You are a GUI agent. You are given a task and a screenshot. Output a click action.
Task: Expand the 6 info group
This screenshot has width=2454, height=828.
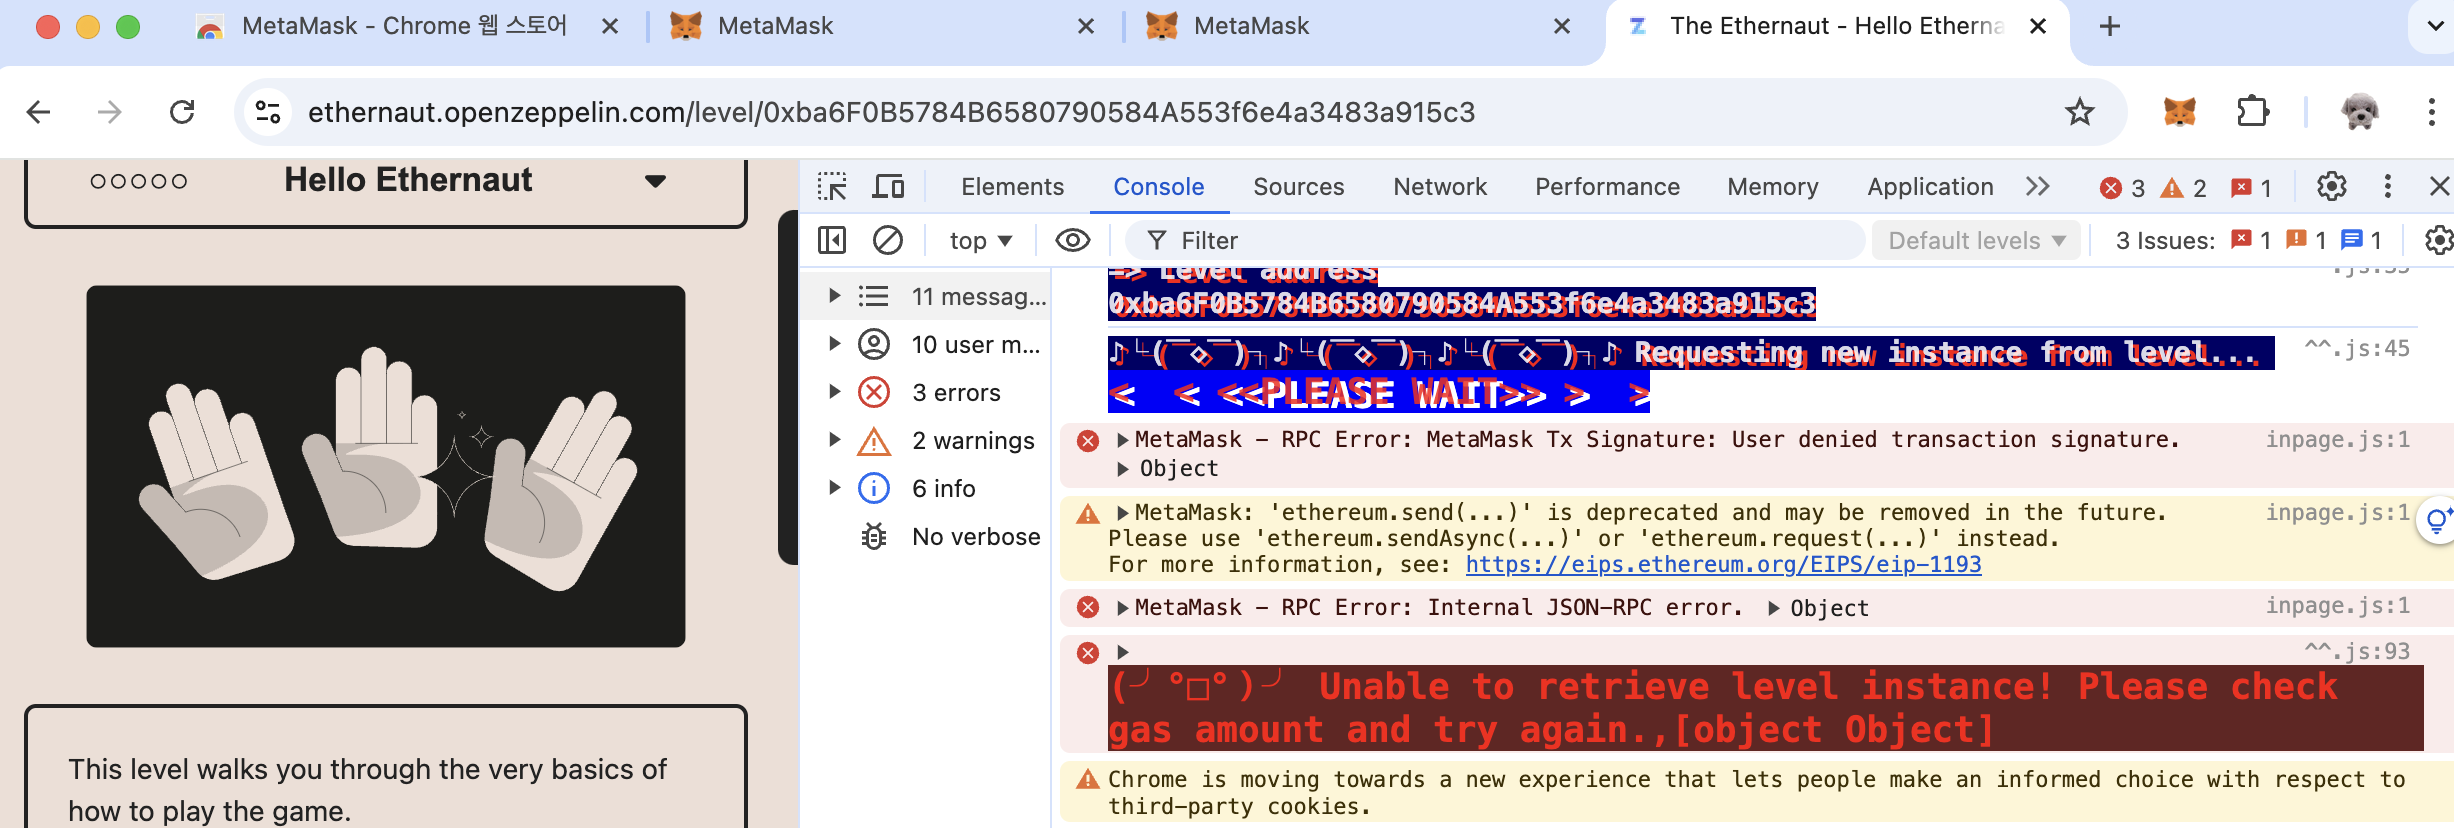[834, 488]
